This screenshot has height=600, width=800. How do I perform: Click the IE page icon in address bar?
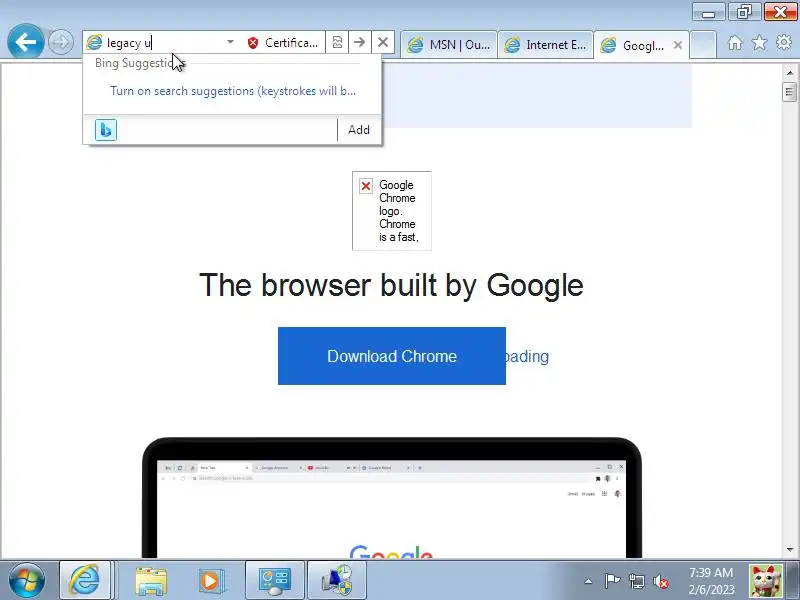coord(94,42)
